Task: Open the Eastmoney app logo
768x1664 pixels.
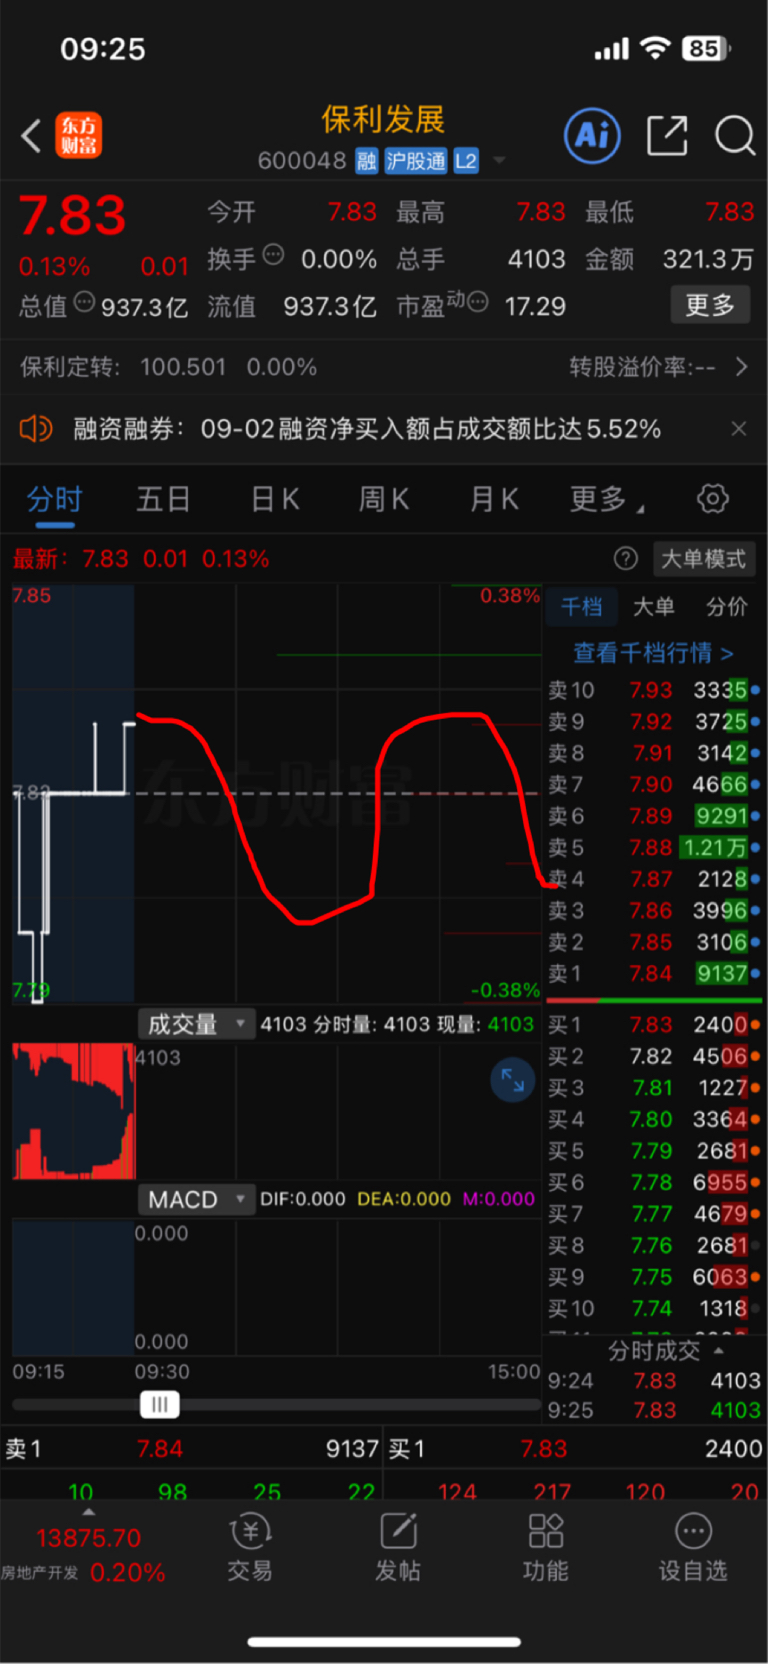Action: (78, 136)
